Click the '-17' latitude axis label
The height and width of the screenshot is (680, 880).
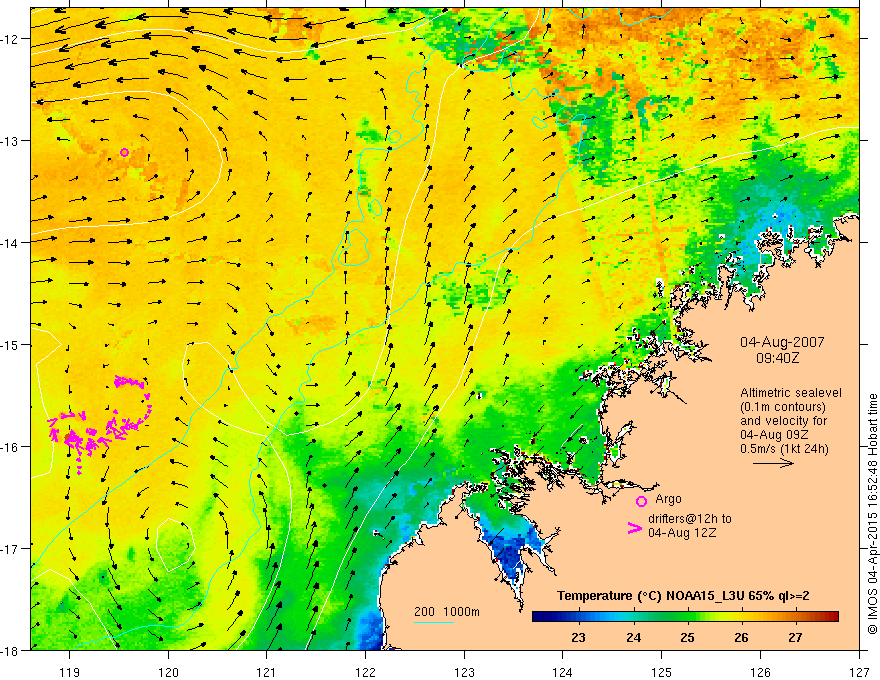(11, 549)
